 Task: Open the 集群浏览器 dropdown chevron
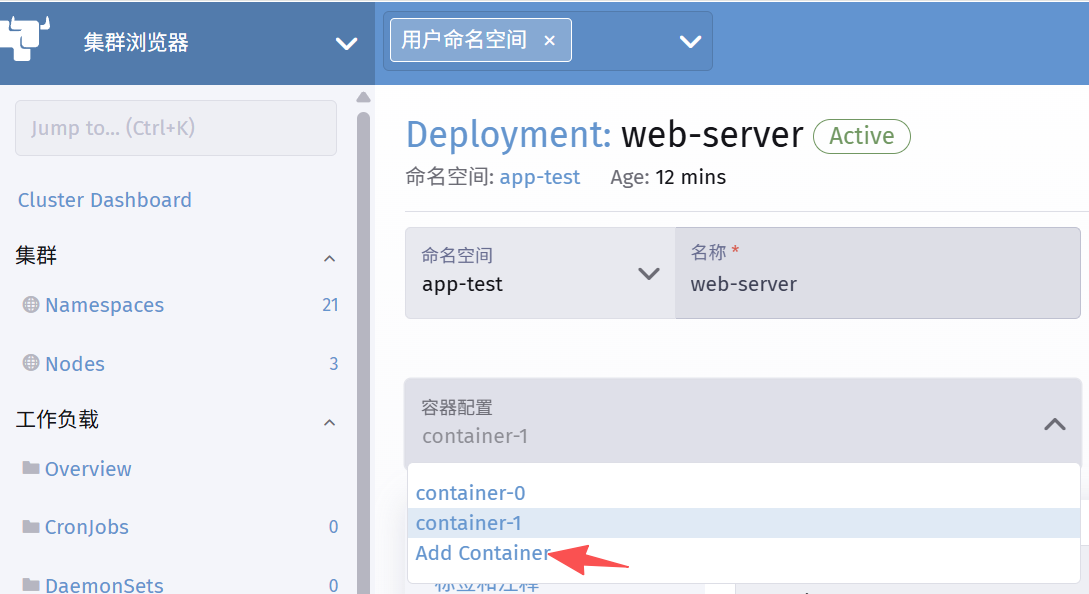coord(347,43)
